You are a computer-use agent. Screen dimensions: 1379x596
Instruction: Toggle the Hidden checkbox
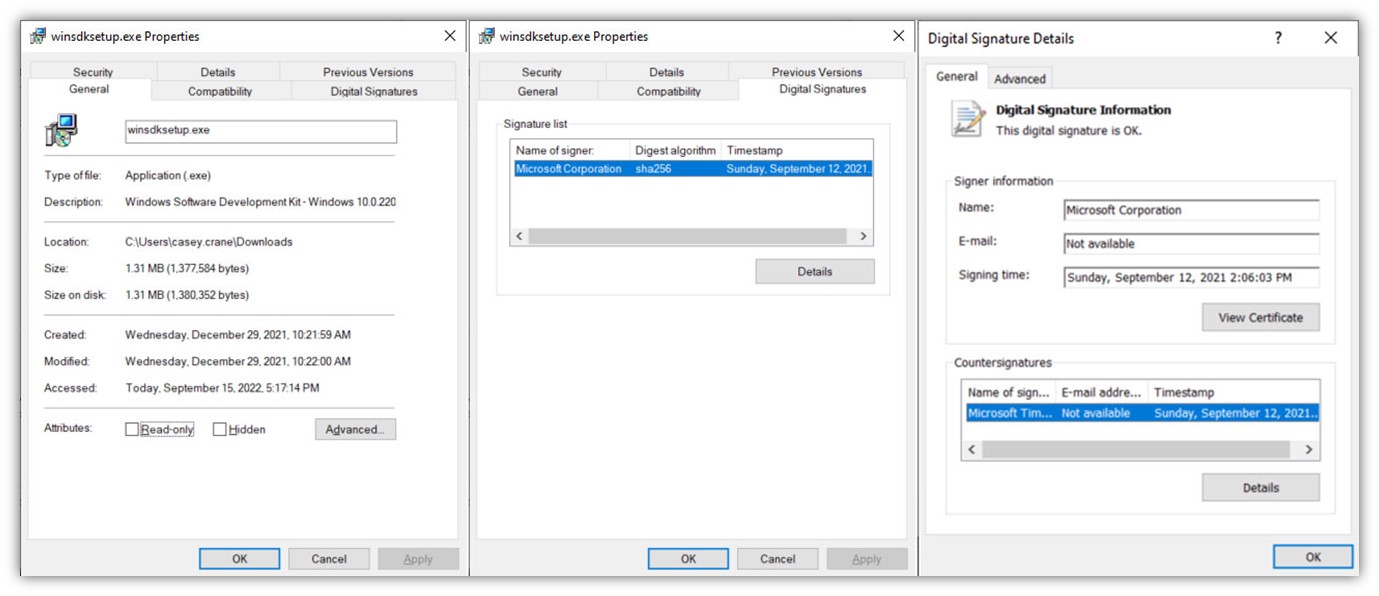tap(220, 430)
